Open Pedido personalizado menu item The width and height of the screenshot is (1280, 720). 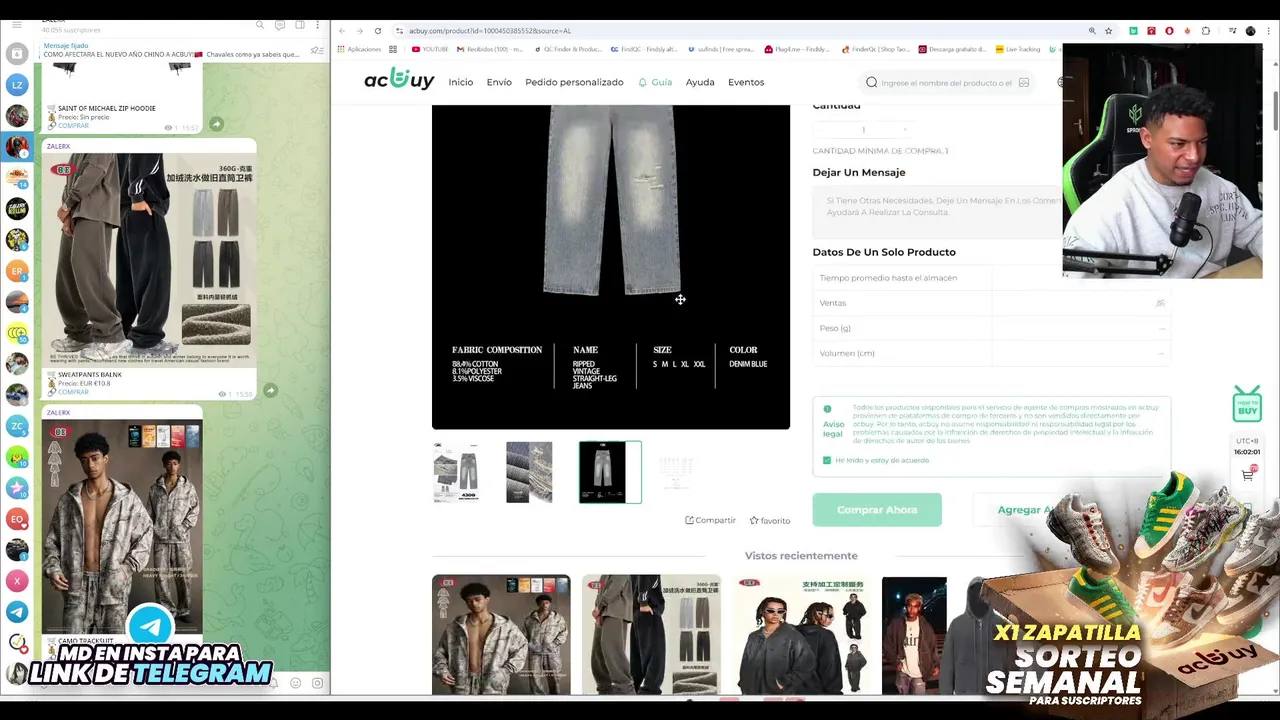click(574, 82)
